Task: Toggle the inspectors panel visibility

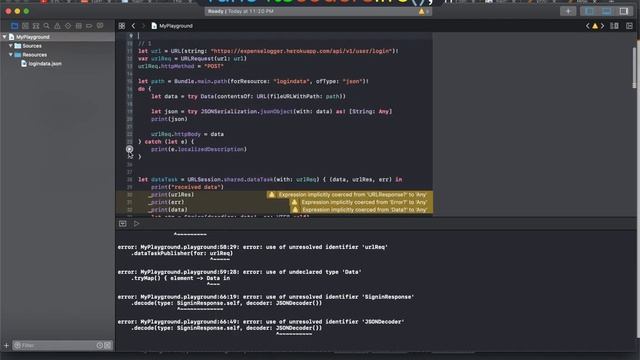Action: coord(623,11)
